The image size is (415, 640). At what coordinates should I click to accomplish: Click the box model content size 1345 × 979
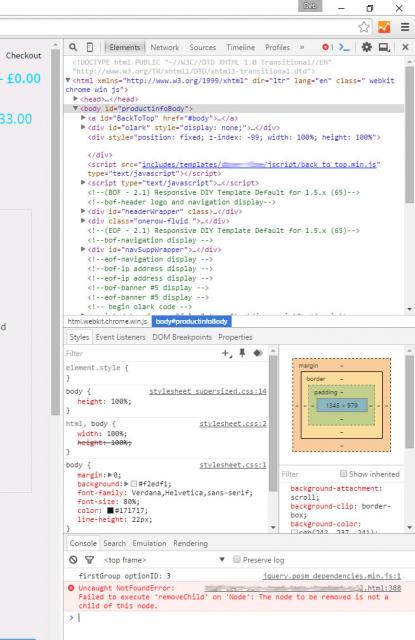point(342,405)
